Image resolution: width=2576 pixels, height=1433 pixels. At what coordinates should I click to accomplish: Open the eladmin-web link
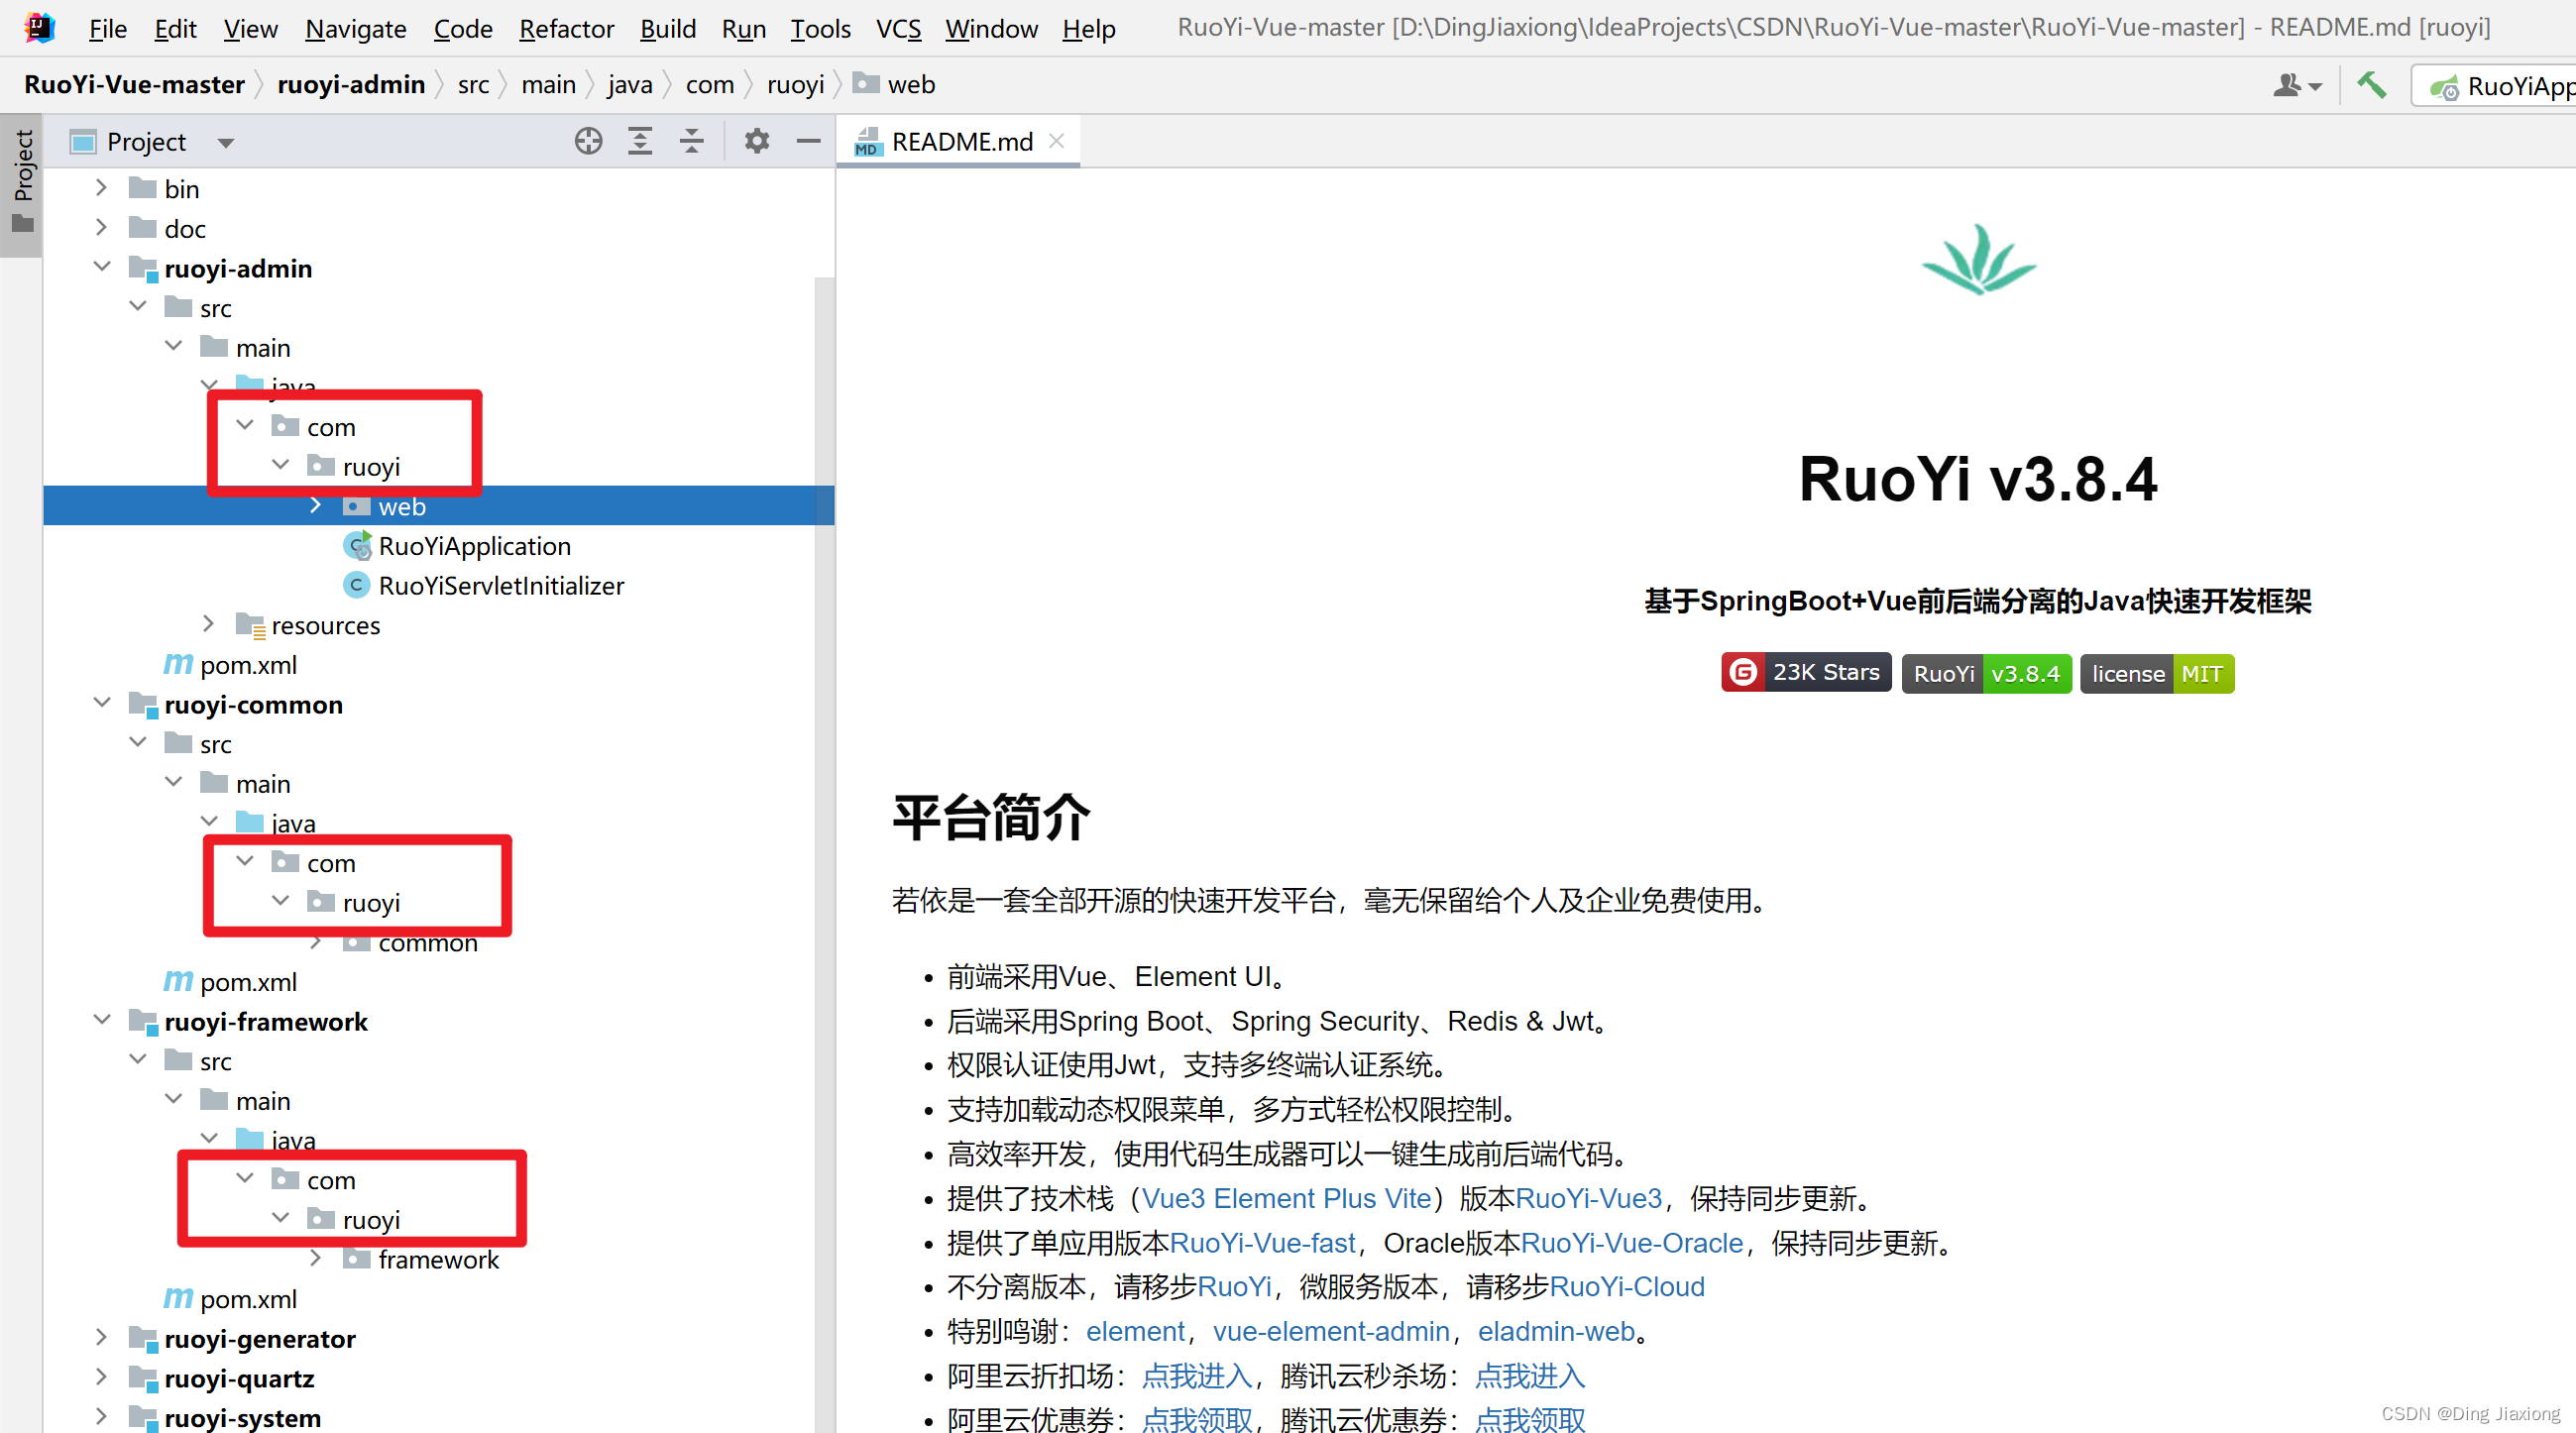pyautogui.click(x=1556, y=1331)
